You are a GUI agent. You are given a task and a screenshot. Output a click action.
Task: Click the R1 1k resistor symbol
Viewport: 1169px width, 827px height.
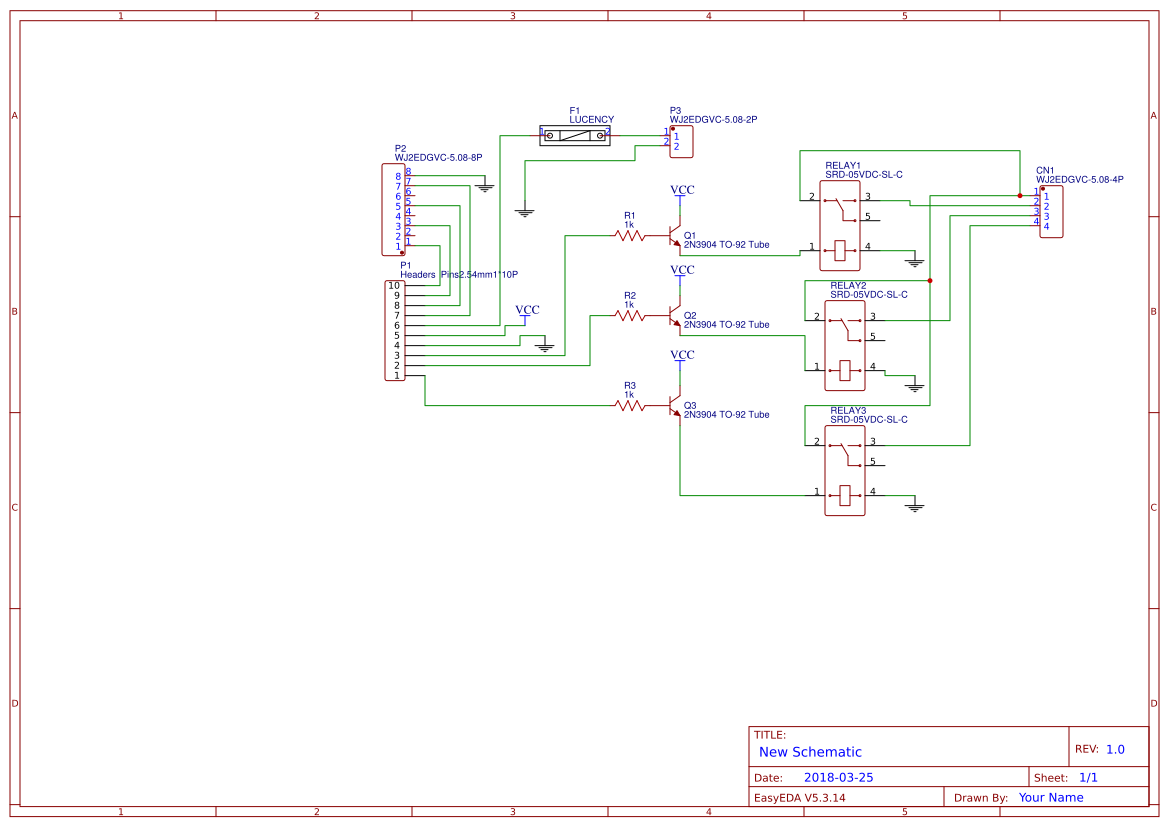point(630,236)
